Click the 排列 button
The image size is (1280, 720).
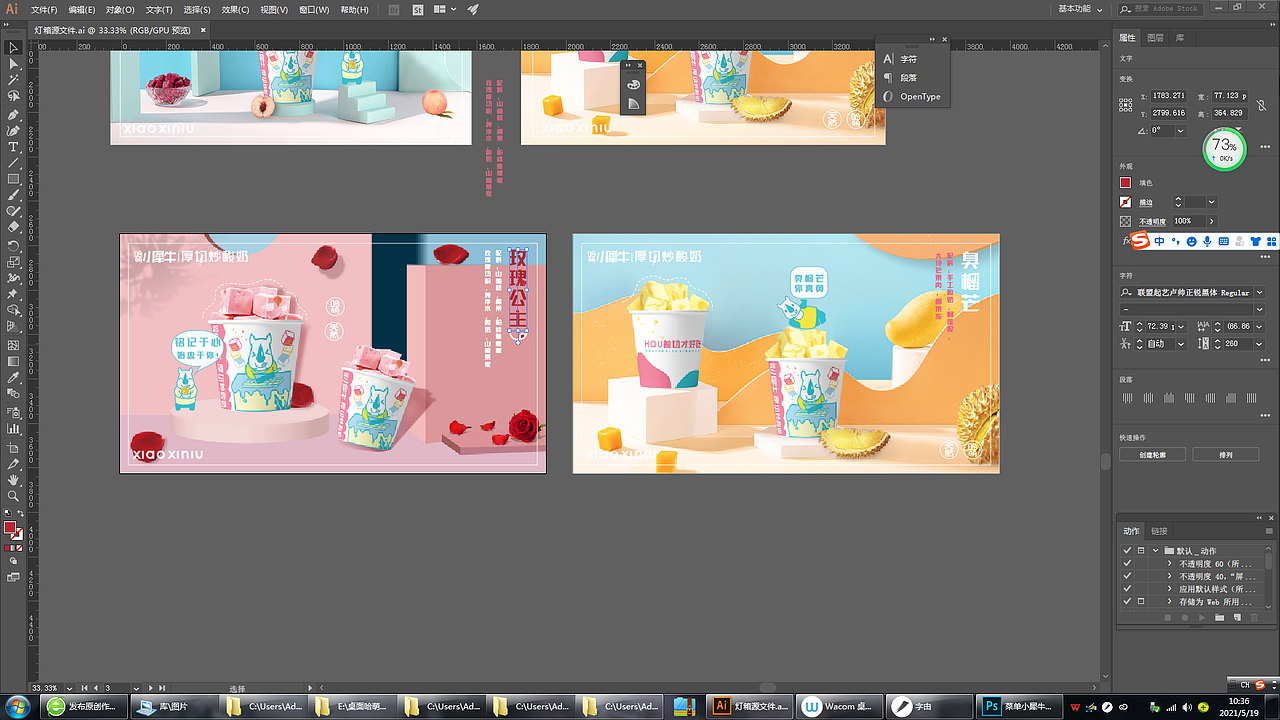coord(1225,455)
